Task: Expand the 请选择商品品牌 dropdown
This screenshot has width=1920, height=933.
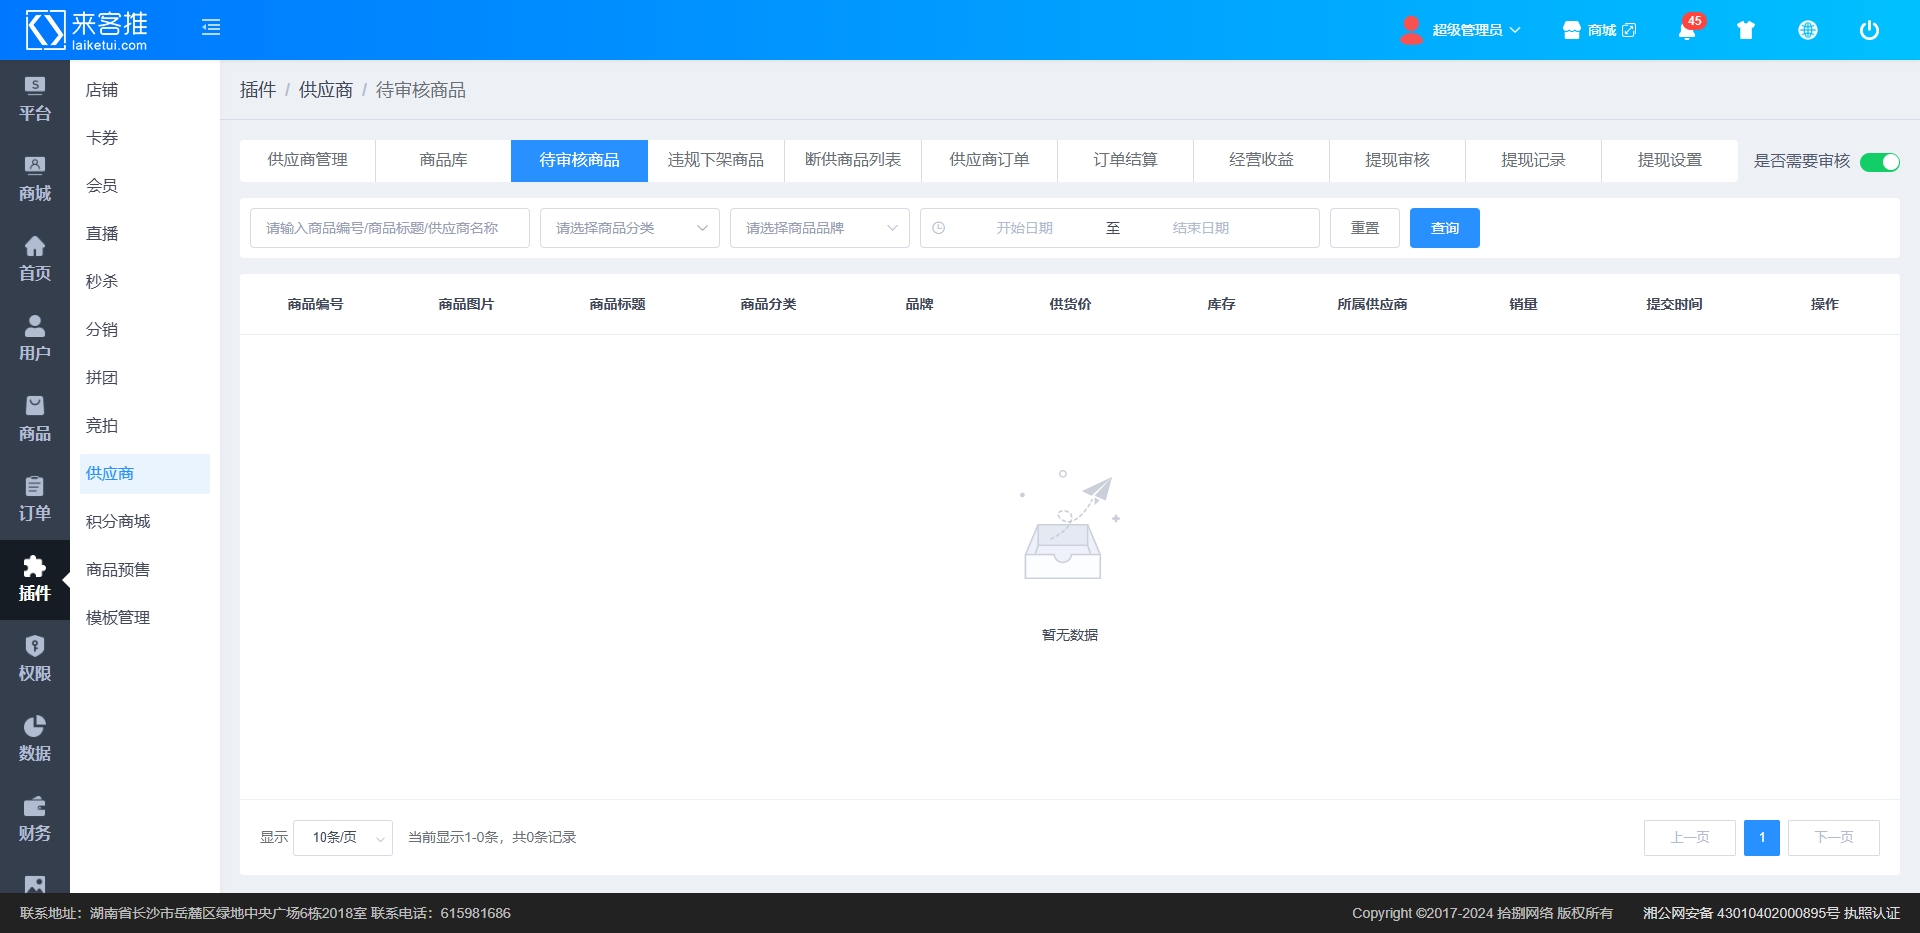Action: (819, 228)
